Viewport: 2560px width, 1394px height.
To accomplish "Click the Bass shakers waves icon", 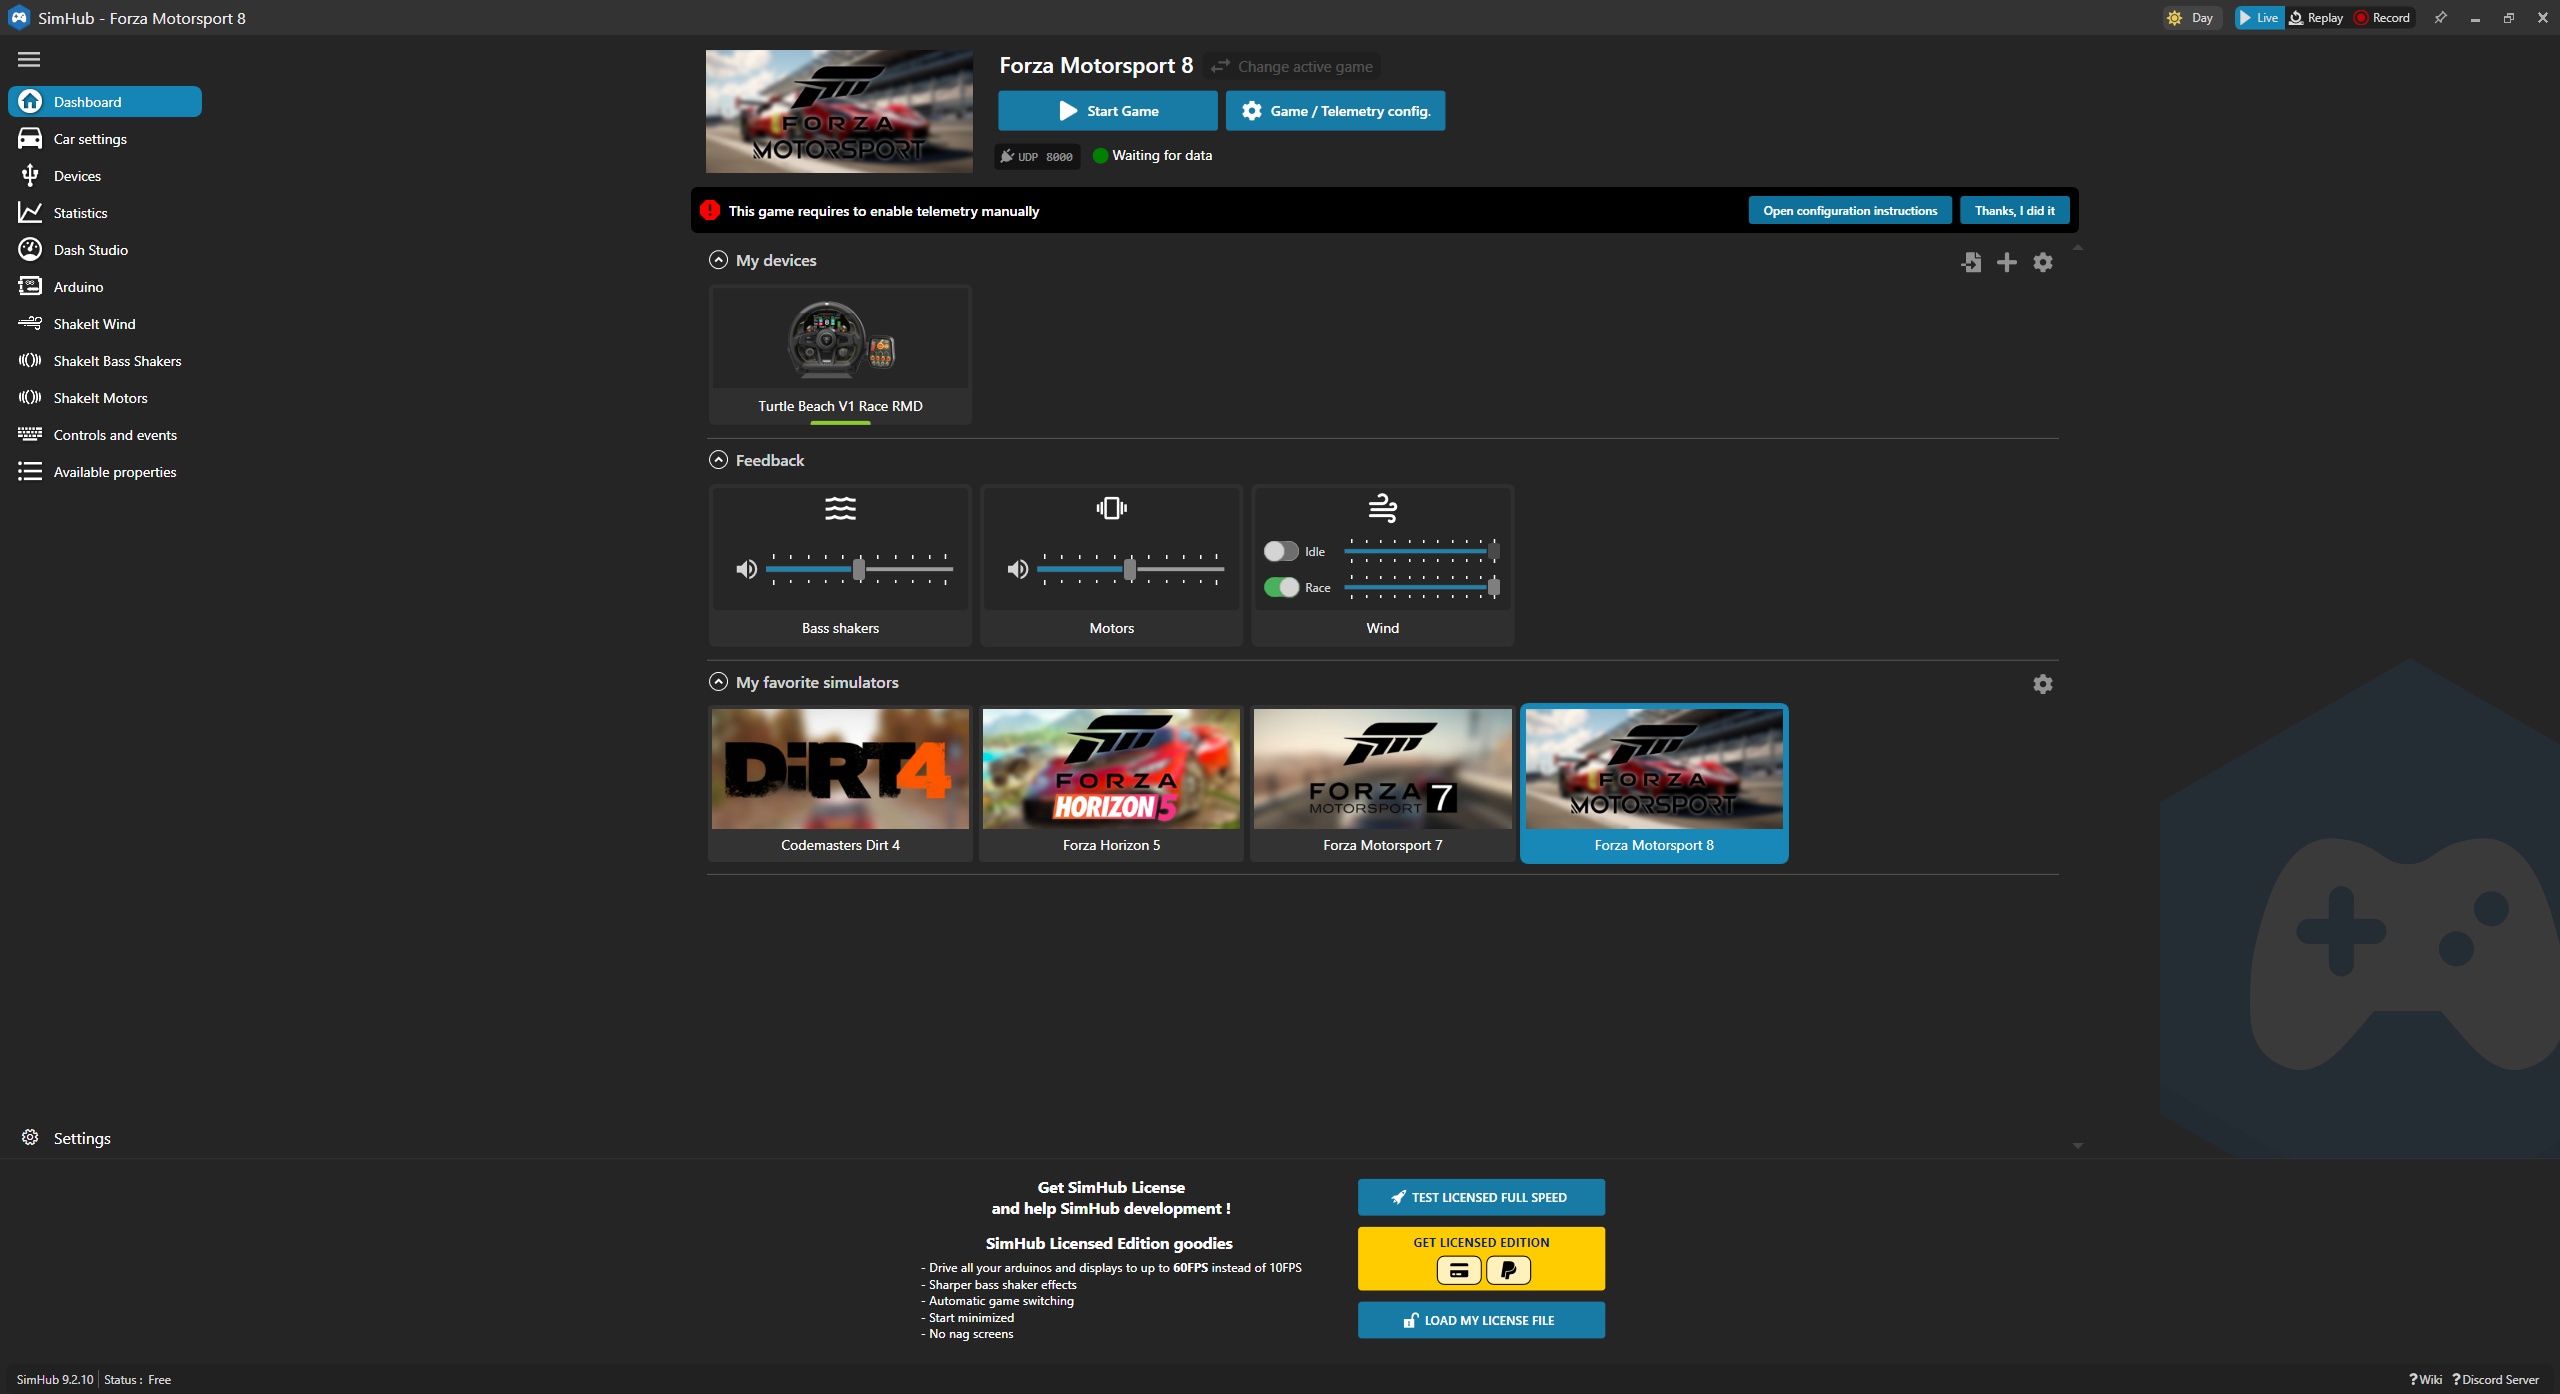I will (x=840, y=508).
